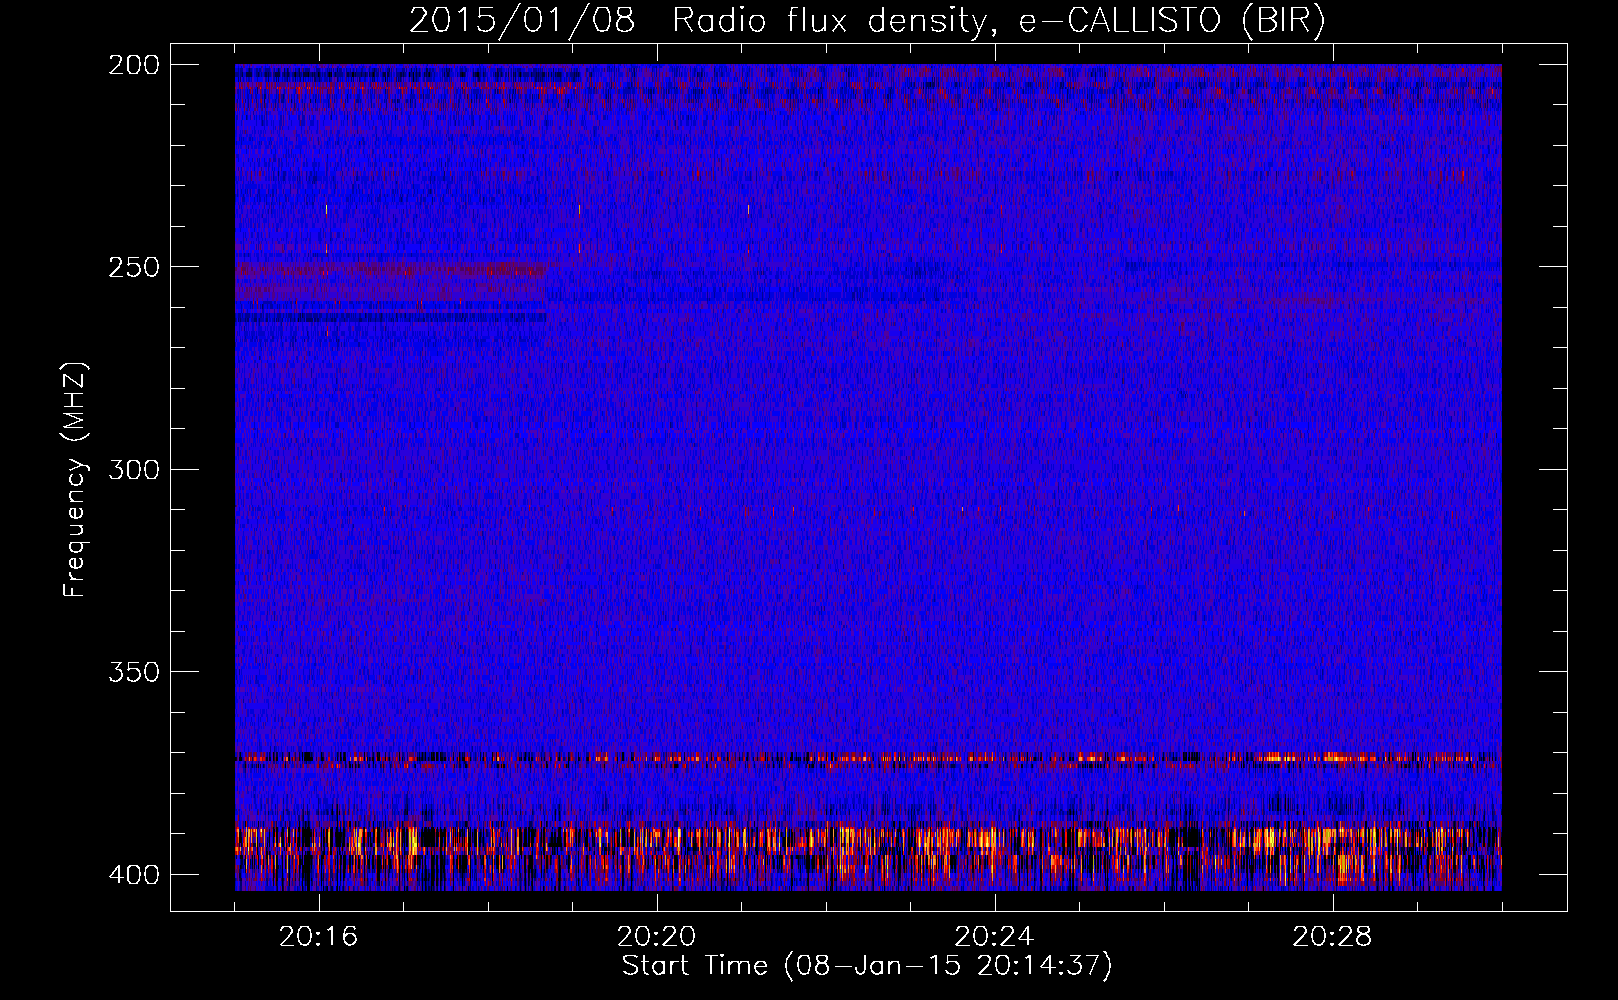Viewport: 1618px width, 1000px height.
Task: Click the 2015/01/08 date in title
Action: click(x=522, y=20)
